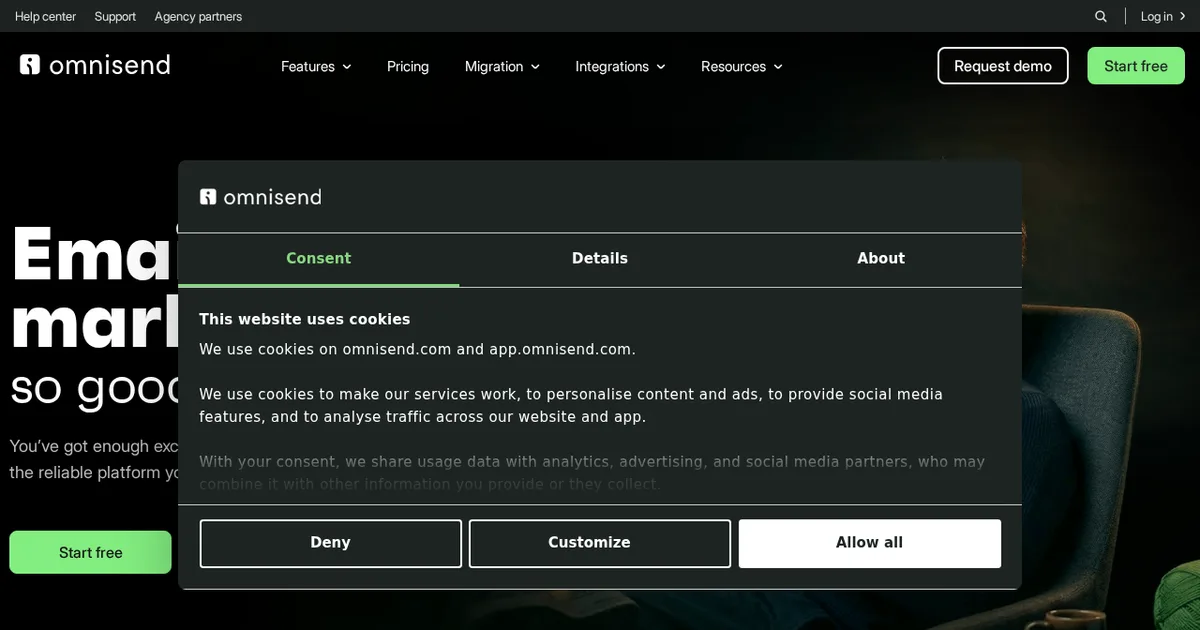This screenshot has width=1200, height=630.
Task: Open the Agency partners link
Action: [198, 16]
